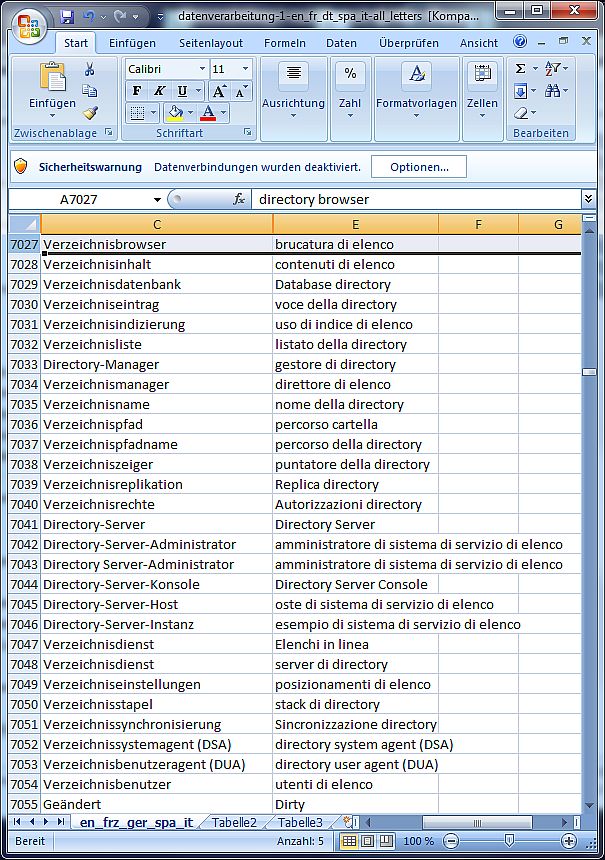Cut selection using the scissors icon
Viewport: 605px width, 860px height.
point(89,69)
